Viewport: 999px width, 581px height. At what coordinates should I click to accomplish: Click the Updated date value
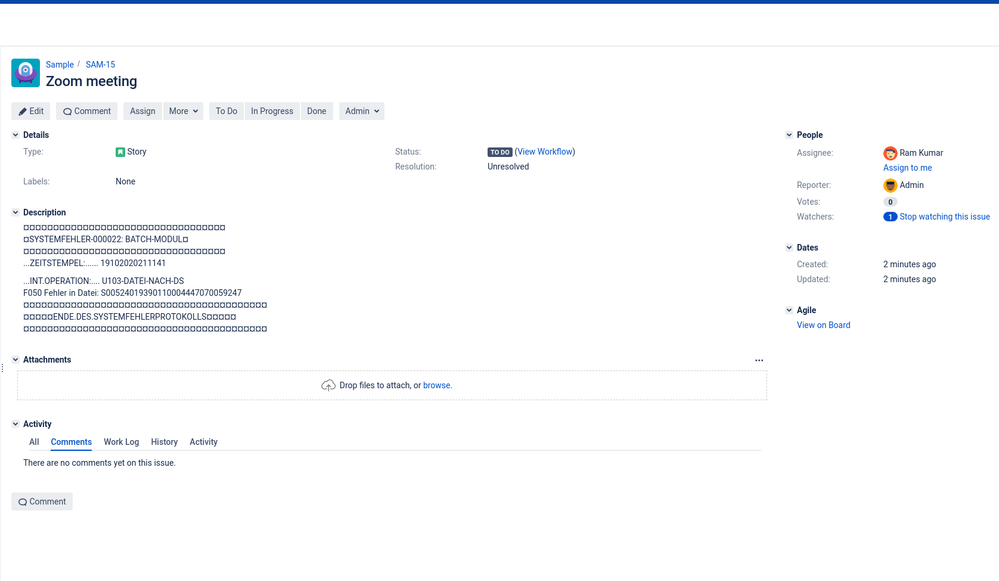(x=909, y=279)
